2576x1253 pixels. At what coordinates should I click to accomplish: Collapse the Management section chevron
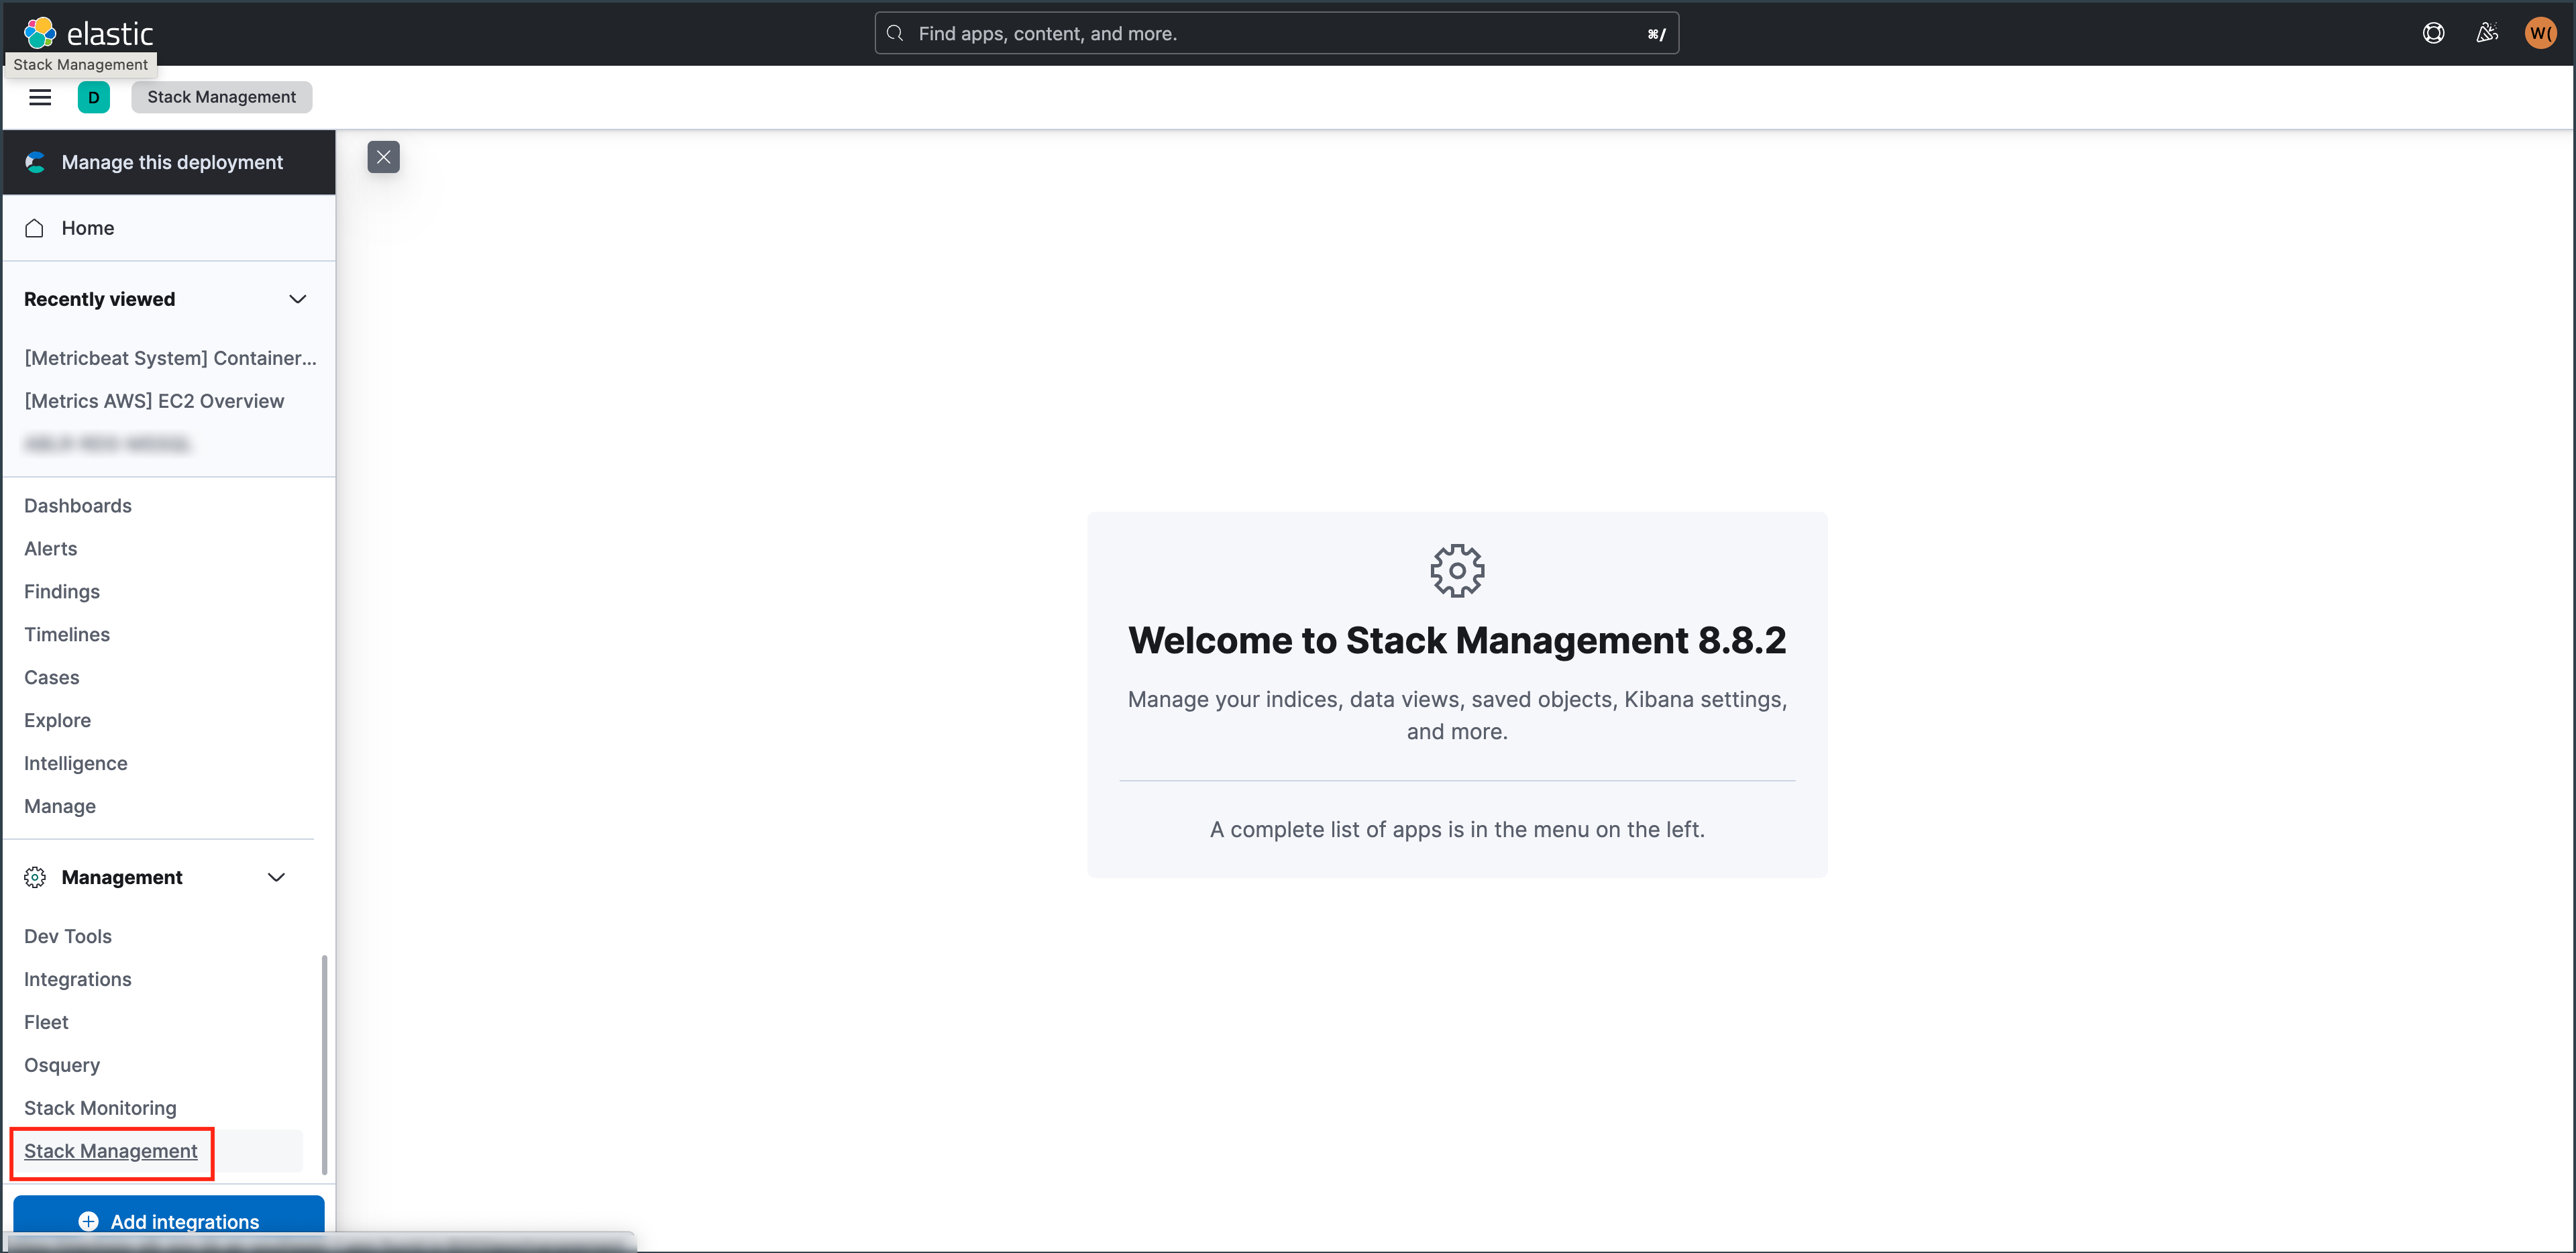277,877
